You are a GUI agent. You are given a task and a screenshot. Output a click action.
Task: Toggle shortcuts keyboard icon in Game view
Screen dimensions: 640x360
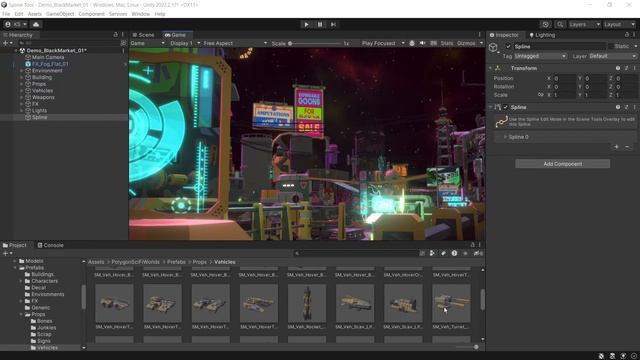[433, 43]
